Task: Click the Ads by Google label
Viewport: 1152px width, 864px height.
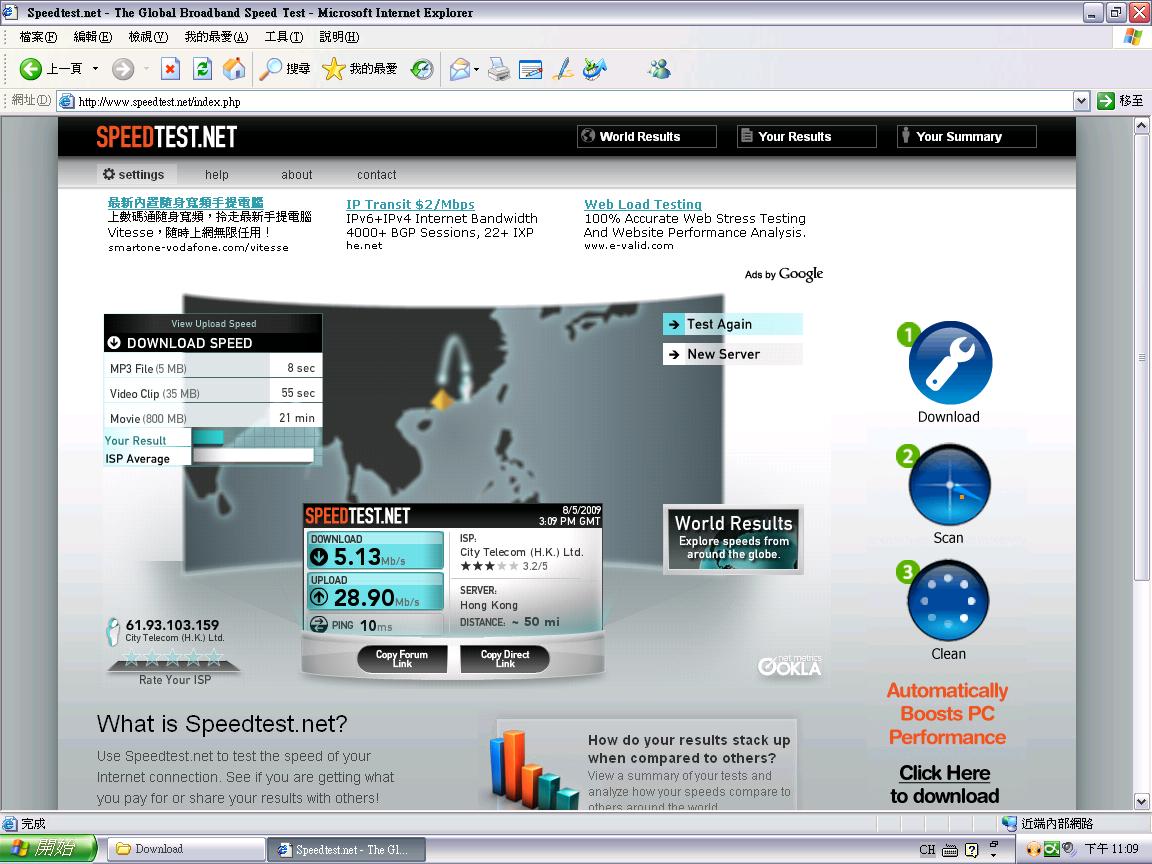Action: 784,274
